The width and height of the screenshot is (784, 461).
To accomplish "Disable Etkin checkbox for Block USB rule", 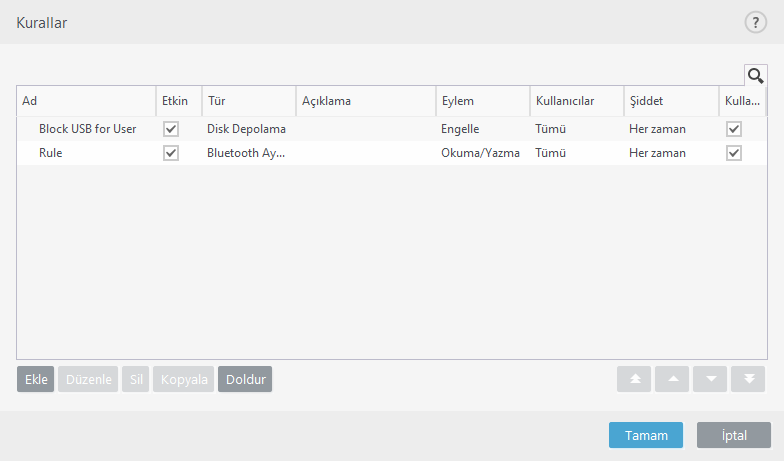I will [171, 129].
